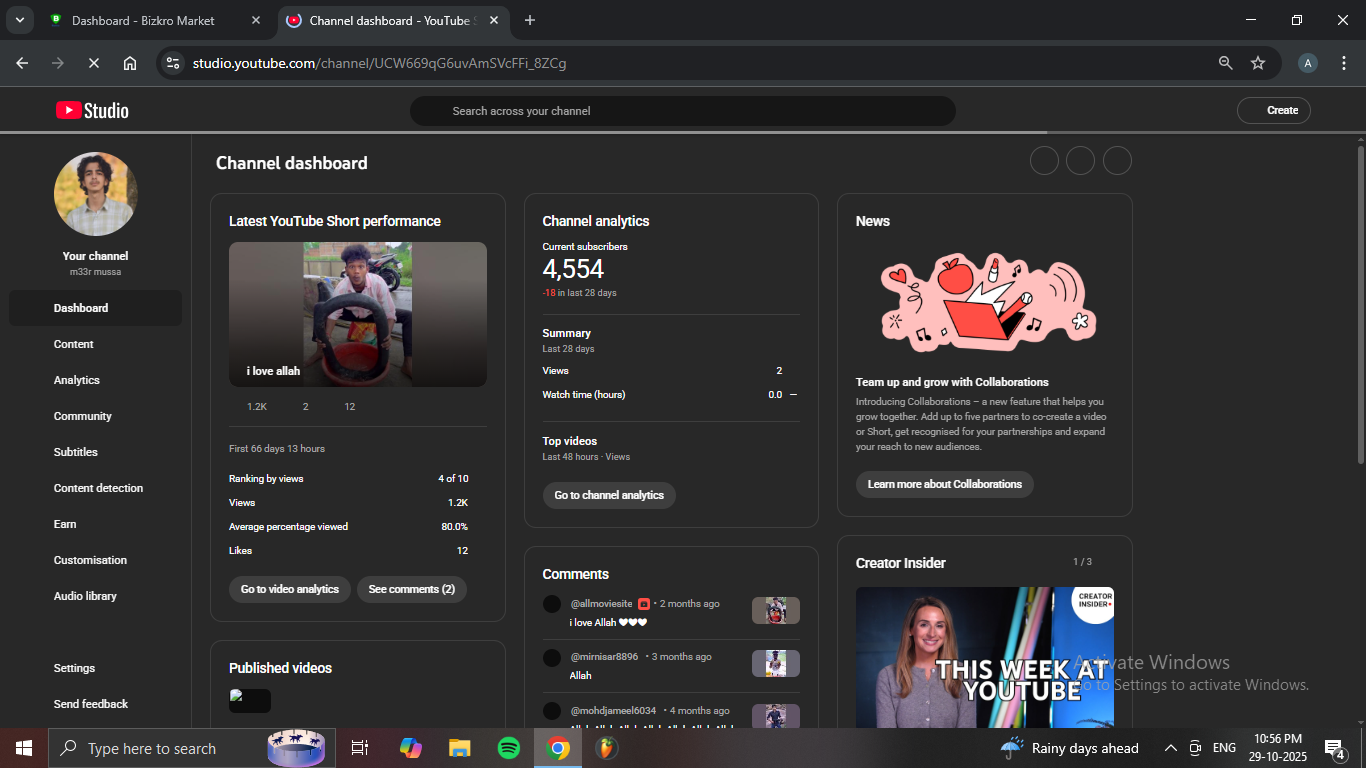The width and height of the screenshot is (1366, 768).
Task: Bookmark this page with the star icon
Action: (x=1258, y=63)
